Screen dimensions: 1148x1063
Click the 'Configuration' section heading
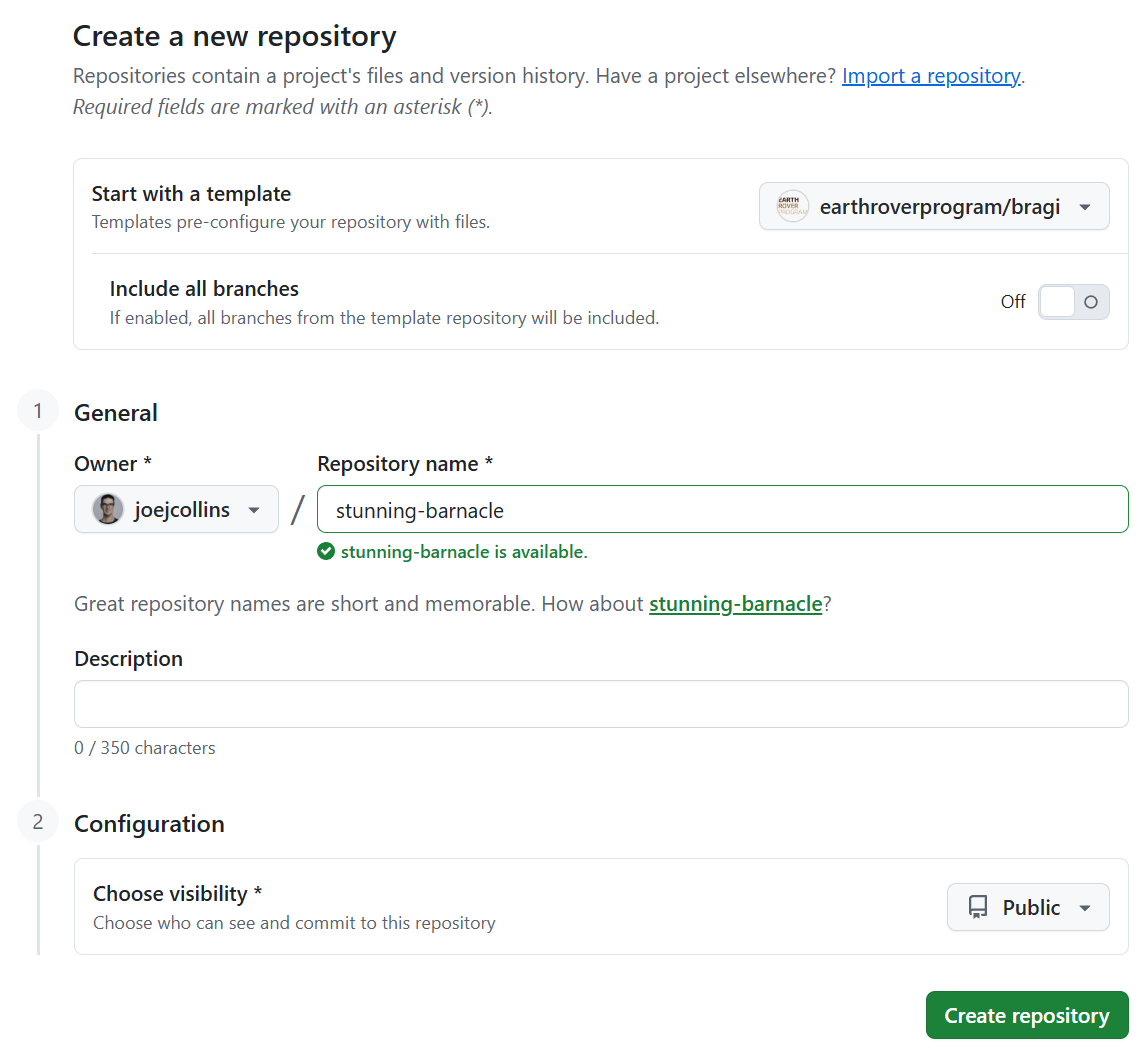pyautogui.click(x=149, y=824)
